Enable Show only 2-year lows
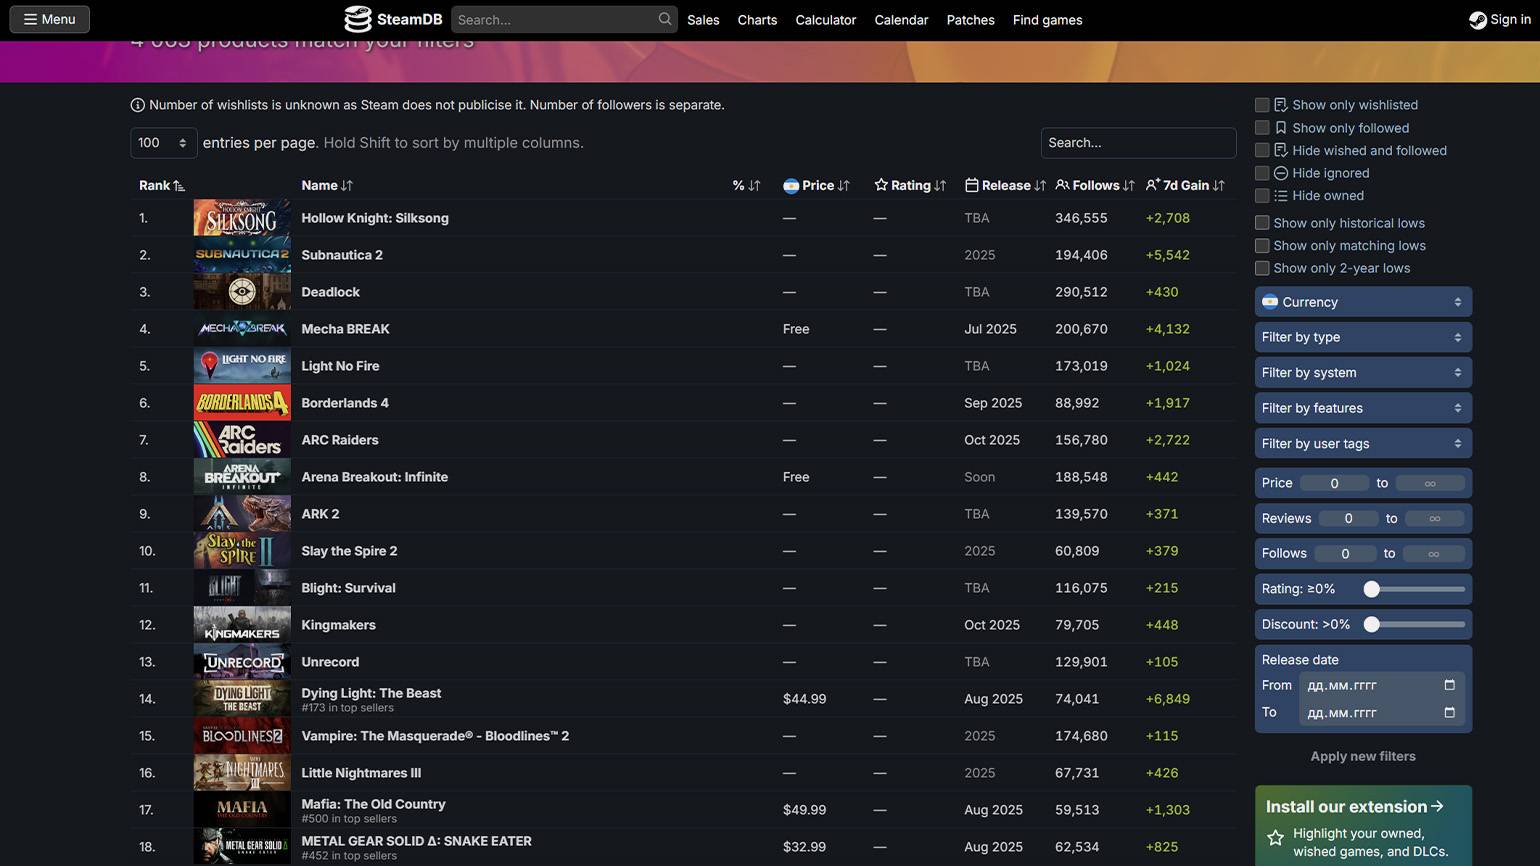Viewport: 1540px width, 866px height. point(1262,268)
